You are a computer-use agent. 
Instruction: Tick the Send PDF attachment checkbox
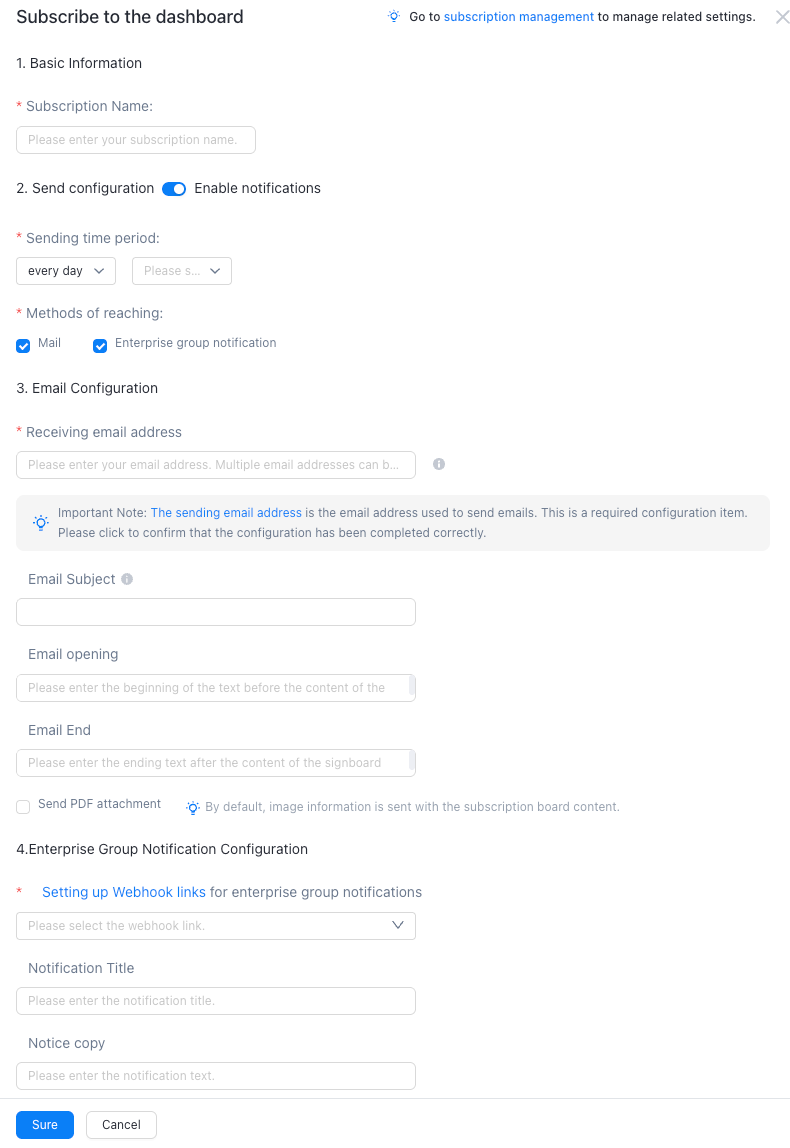coord(23,807)
